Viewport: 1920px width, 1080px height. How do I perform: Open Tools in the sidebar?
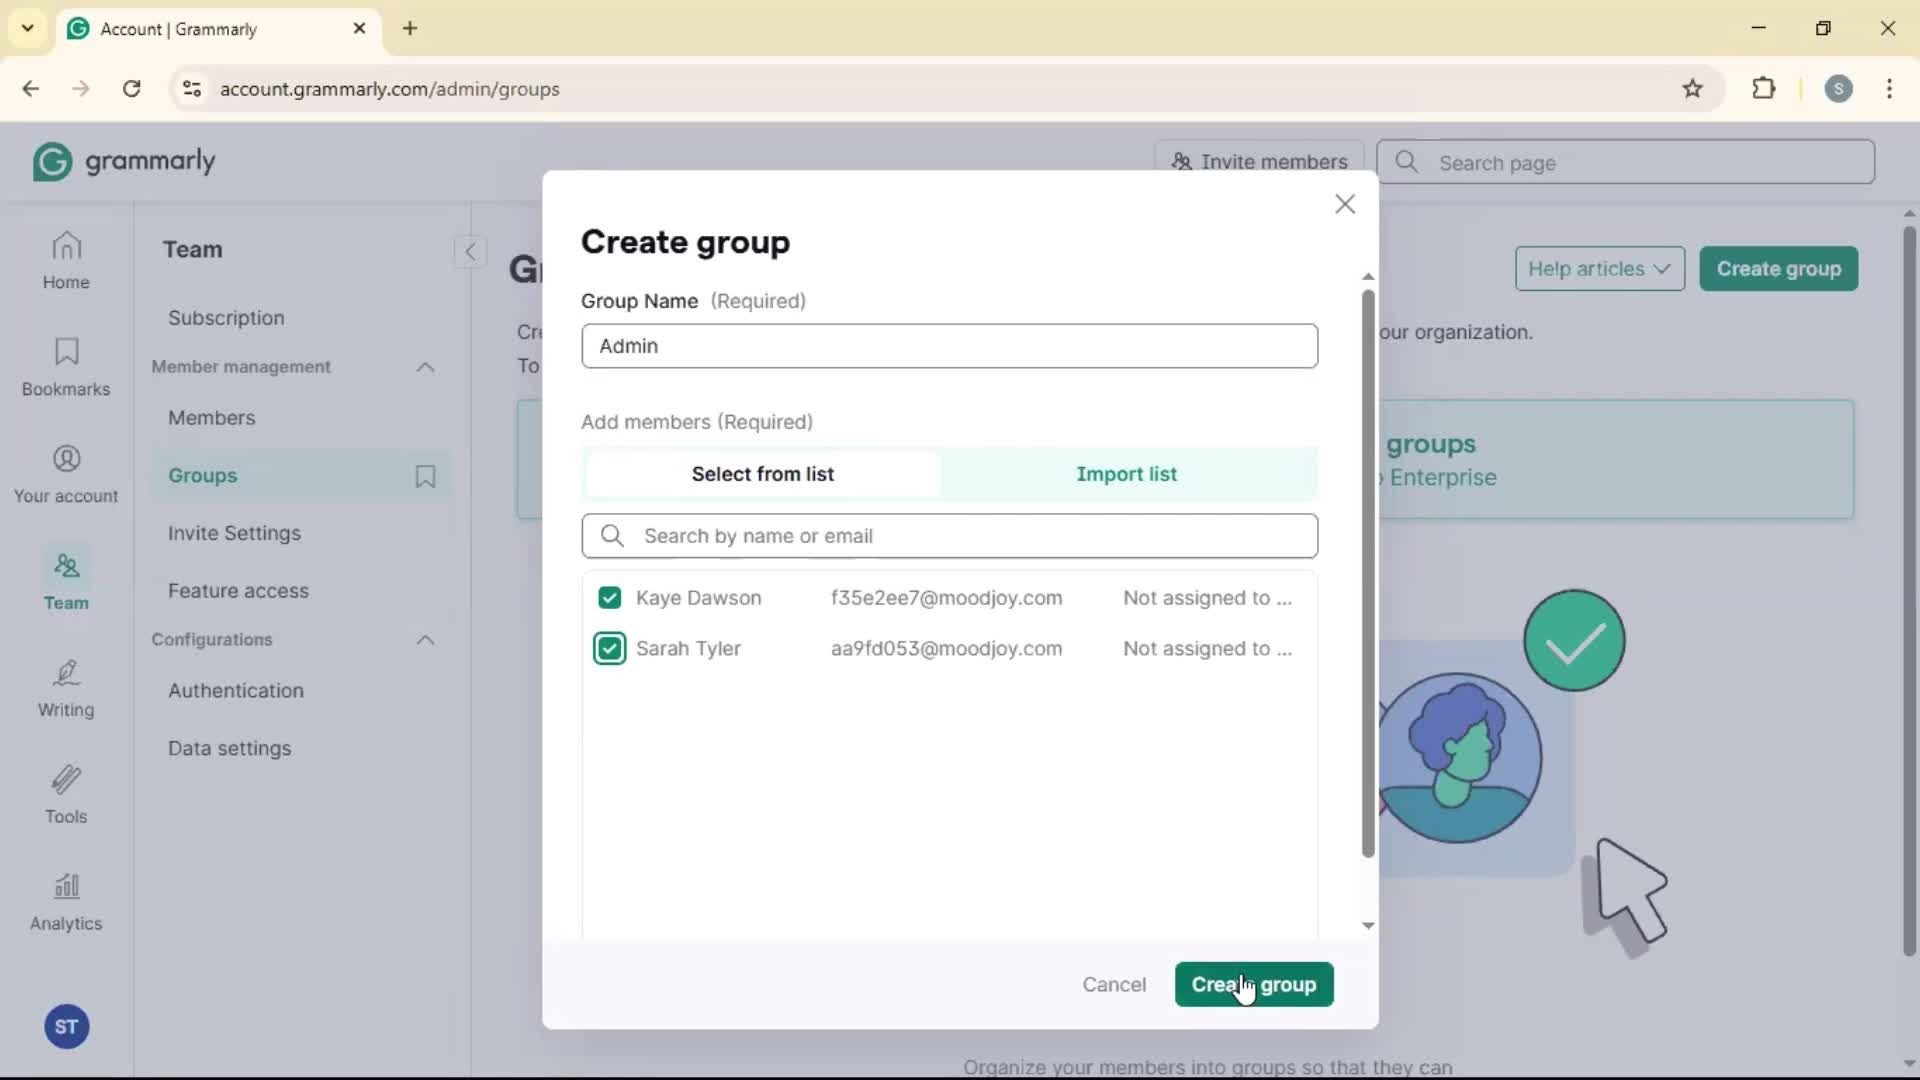[66, 795]
